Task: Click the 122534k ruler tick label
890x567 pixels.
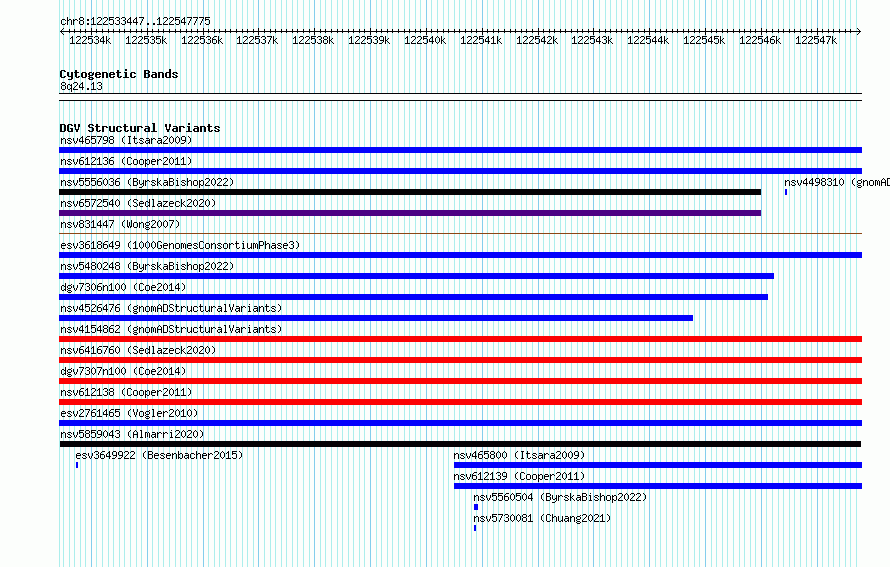Action: (90, 40)
